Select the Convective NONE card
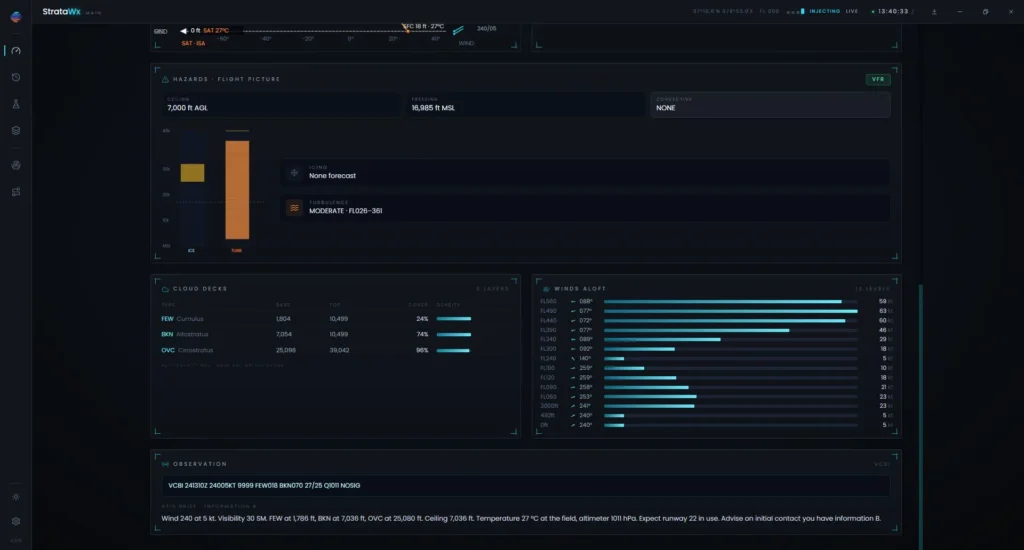 [770, 105]
